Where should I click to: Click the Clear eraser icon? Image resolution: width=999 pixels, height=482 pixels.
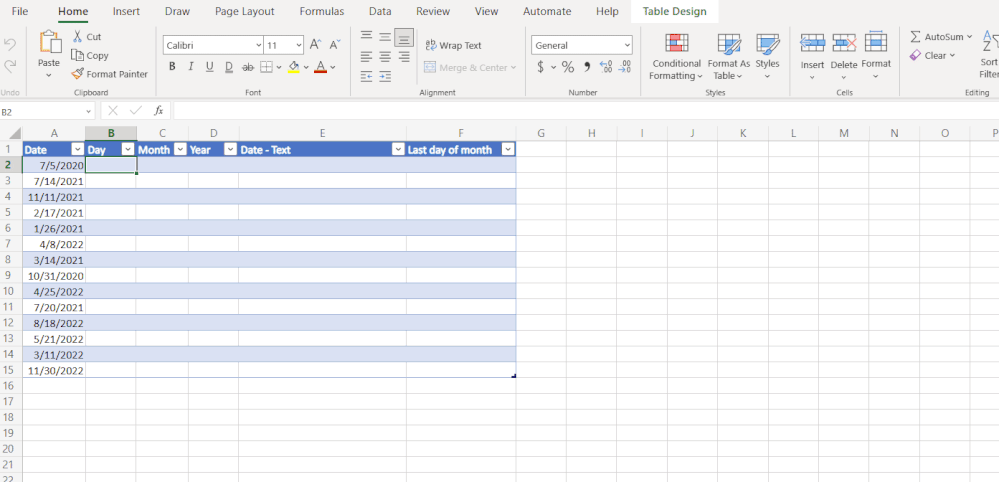[x=916, y=55]
